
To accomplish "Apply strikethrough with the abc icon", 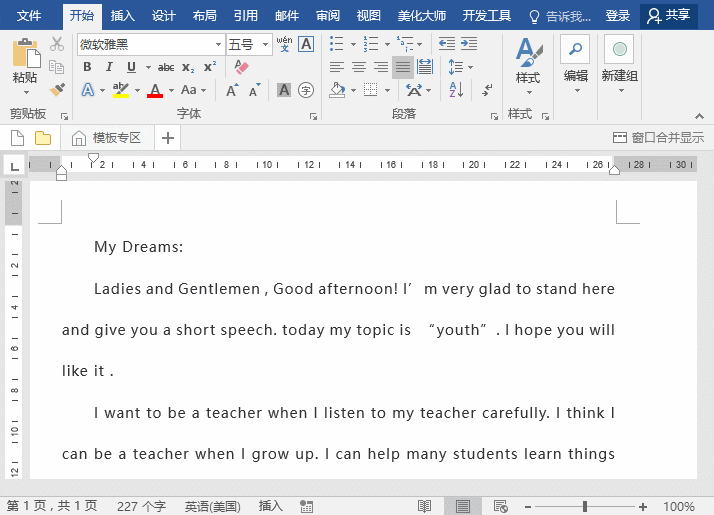I will point(166,67).
